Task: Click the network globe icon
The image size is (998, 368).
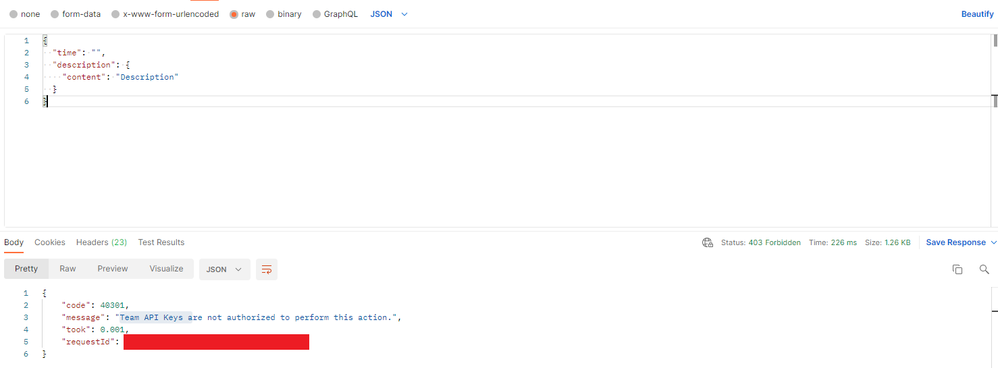Action: (707, 243)
